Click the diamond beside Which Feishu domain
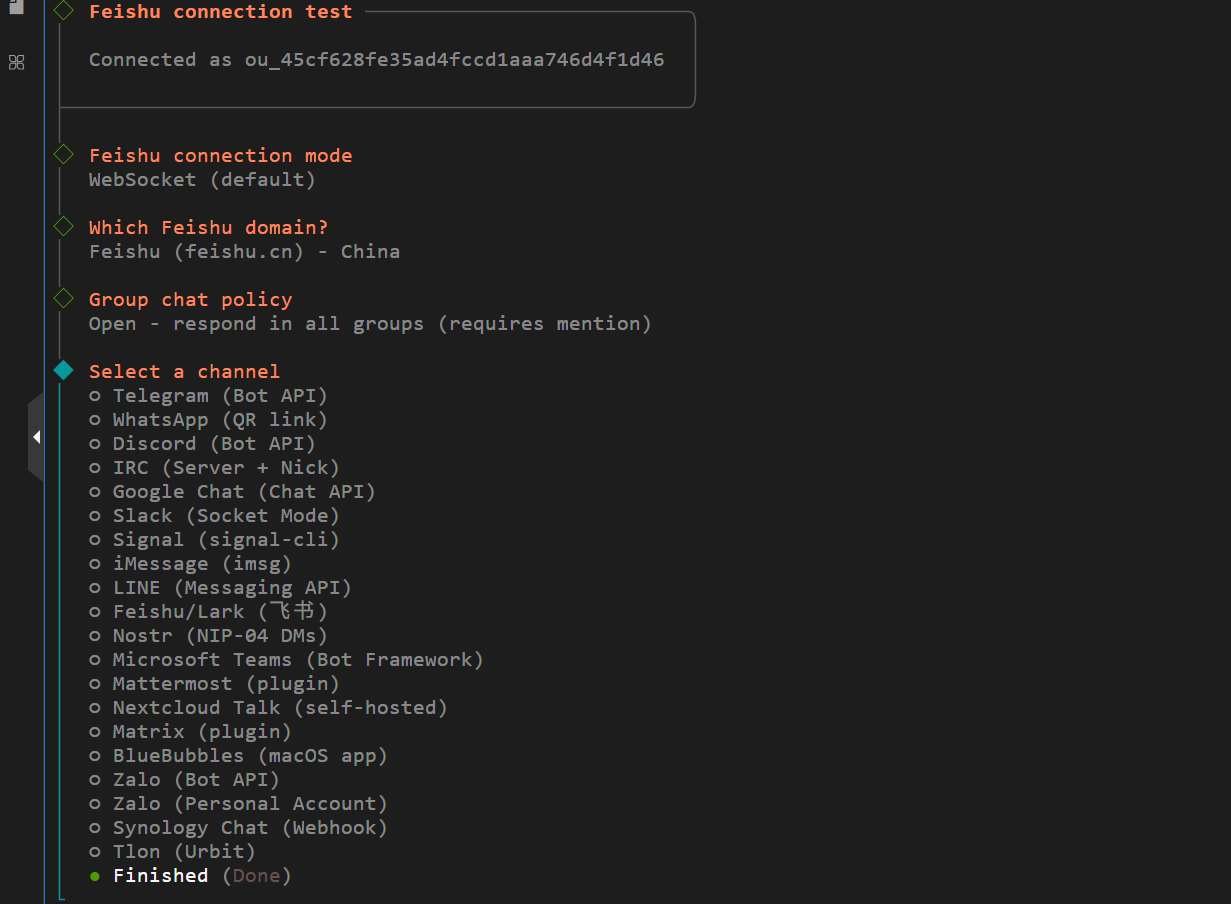1231x904 pixels. pos(63,227)
